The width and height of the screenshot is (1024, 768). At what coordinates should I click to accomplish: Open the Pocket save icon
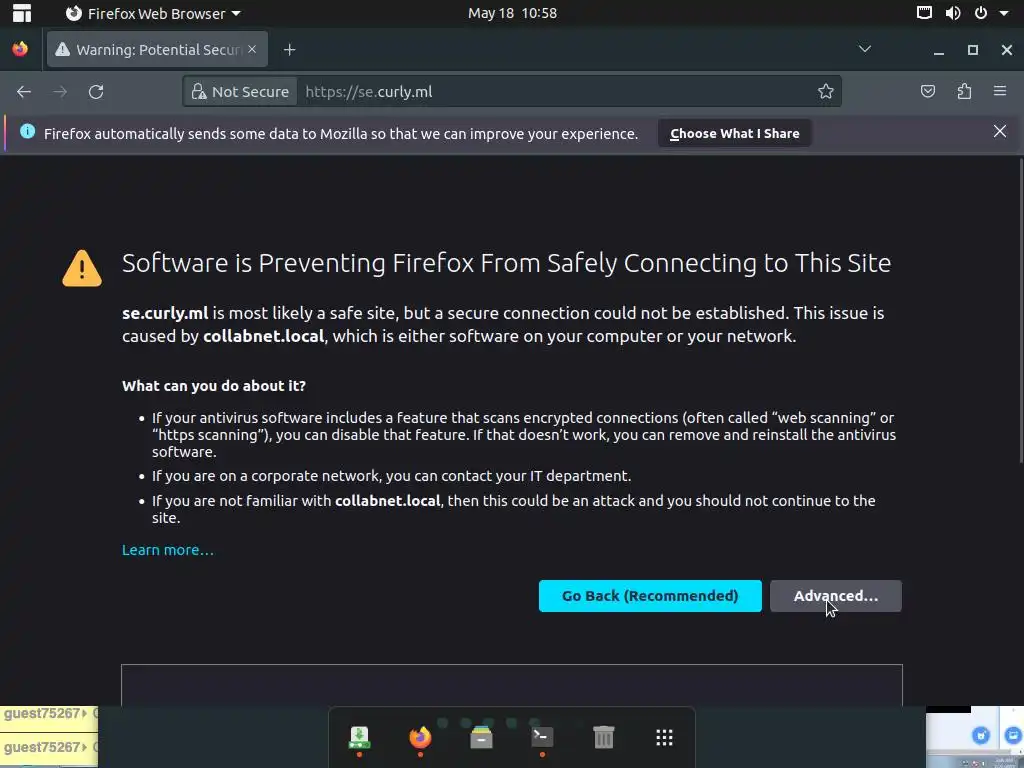927,92
